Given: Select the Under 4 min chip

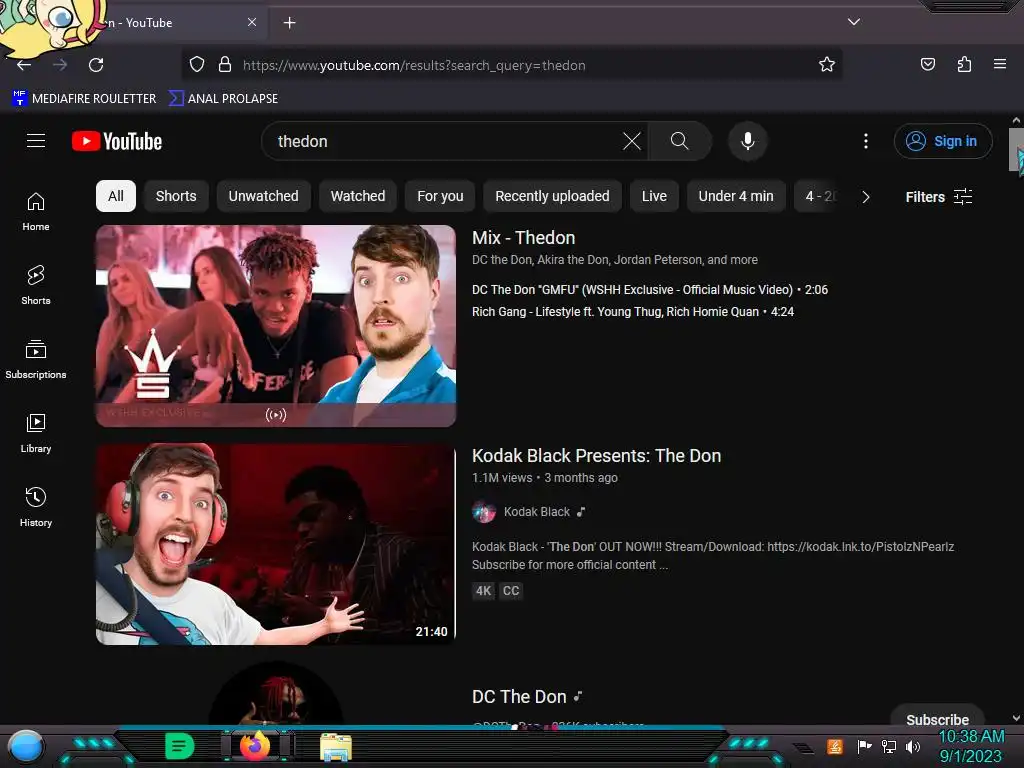Looking at the screenshot, I should click(x=735, y=196).
